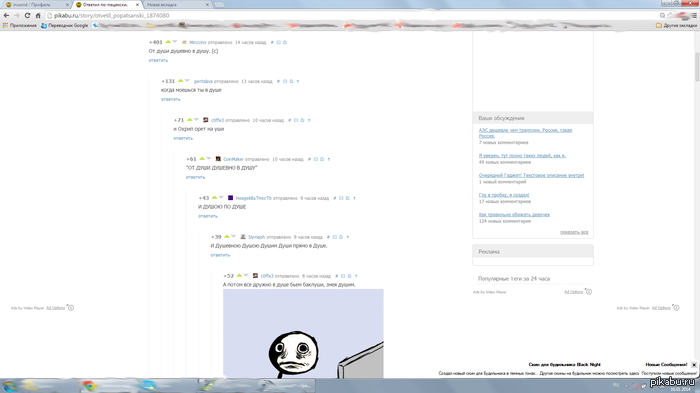Image resolution: width=700 pixels, height=393 pixels.
Task: Reply to the +61 comment via "ответить"
Action: [x=196, y=177]
